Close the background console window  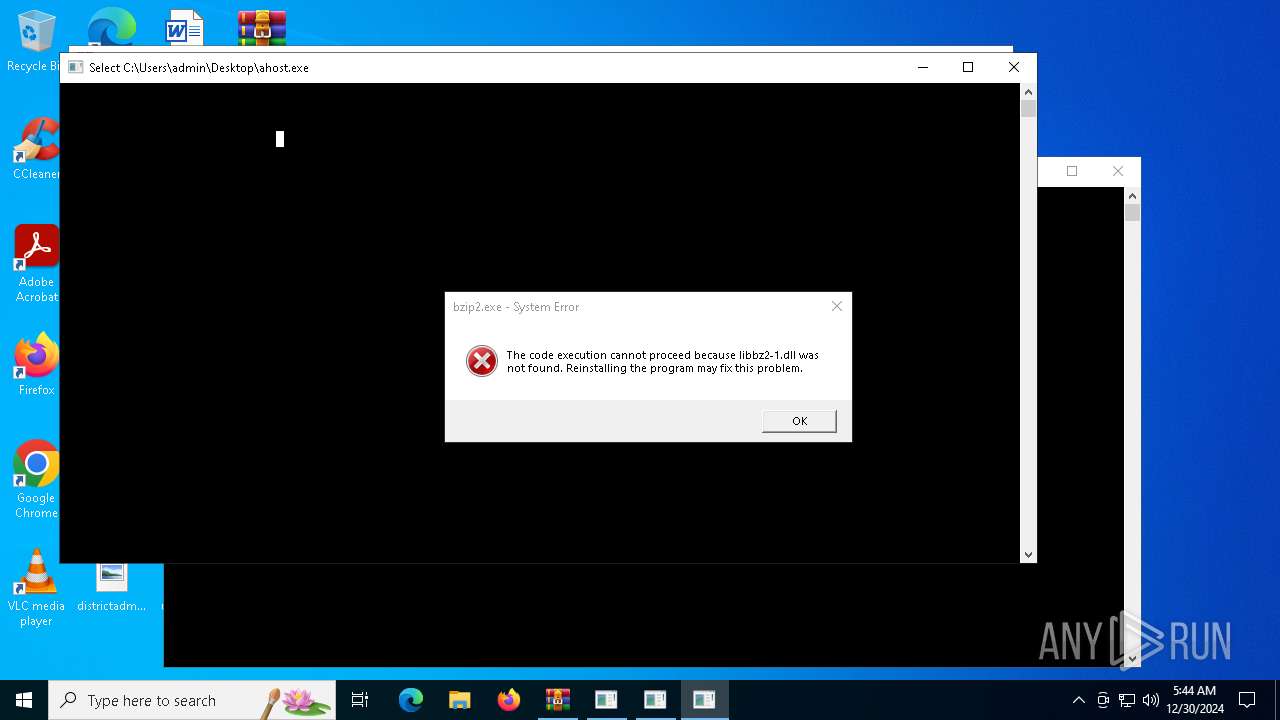[x=1118, y=171]
